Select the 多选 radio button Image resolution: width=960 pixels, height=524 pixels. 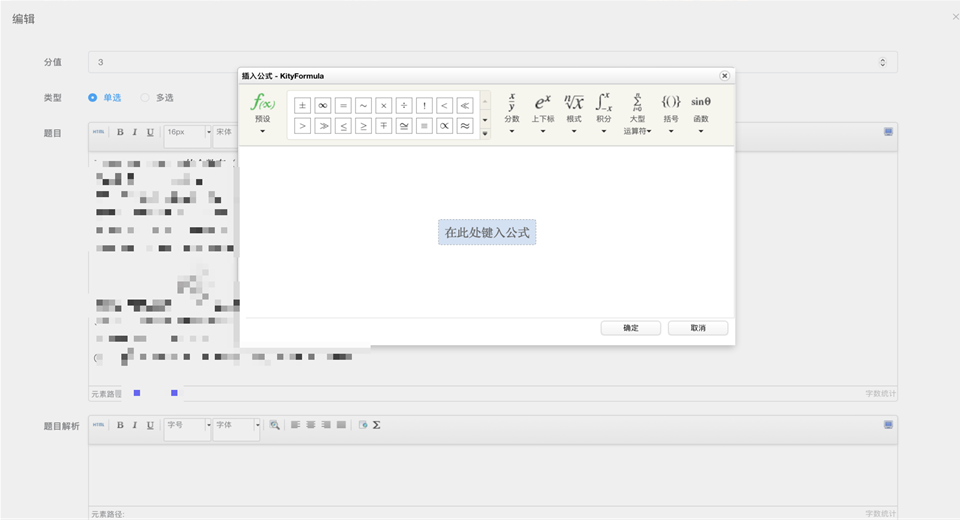pos(145,97)
